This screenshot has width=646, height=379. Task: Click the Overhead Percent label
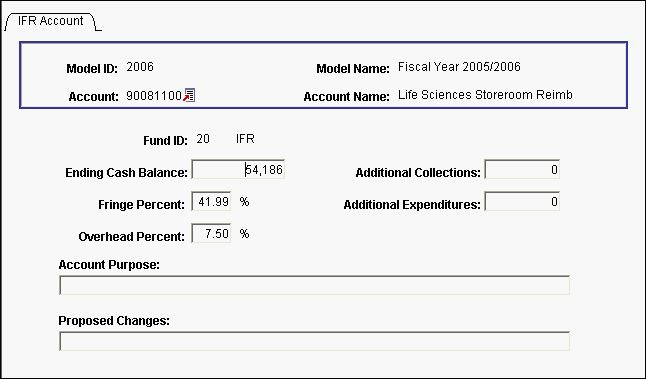coord(131,237)
